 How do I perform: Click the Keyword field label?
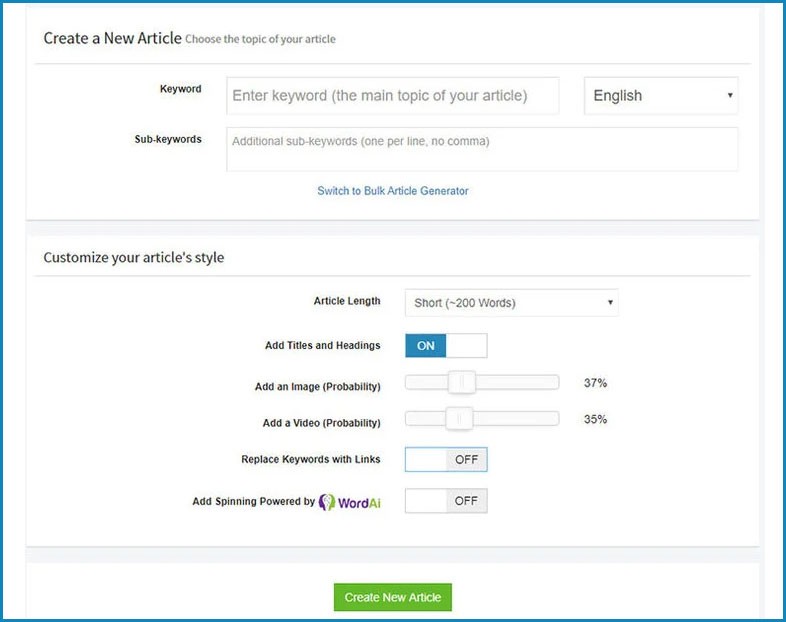180,89
